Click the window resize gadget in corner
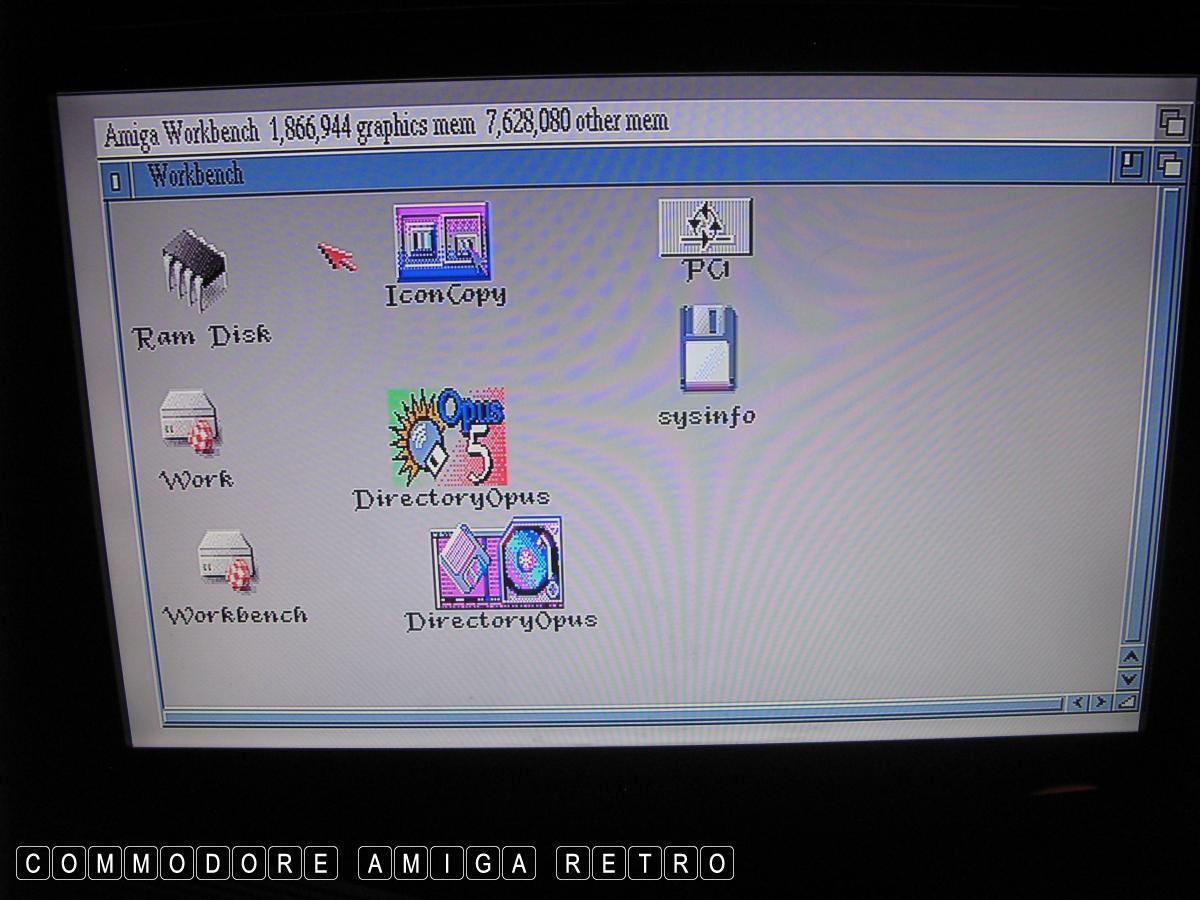The width and height of the screenshot is (1200, 900). (x=1127, y=702)
